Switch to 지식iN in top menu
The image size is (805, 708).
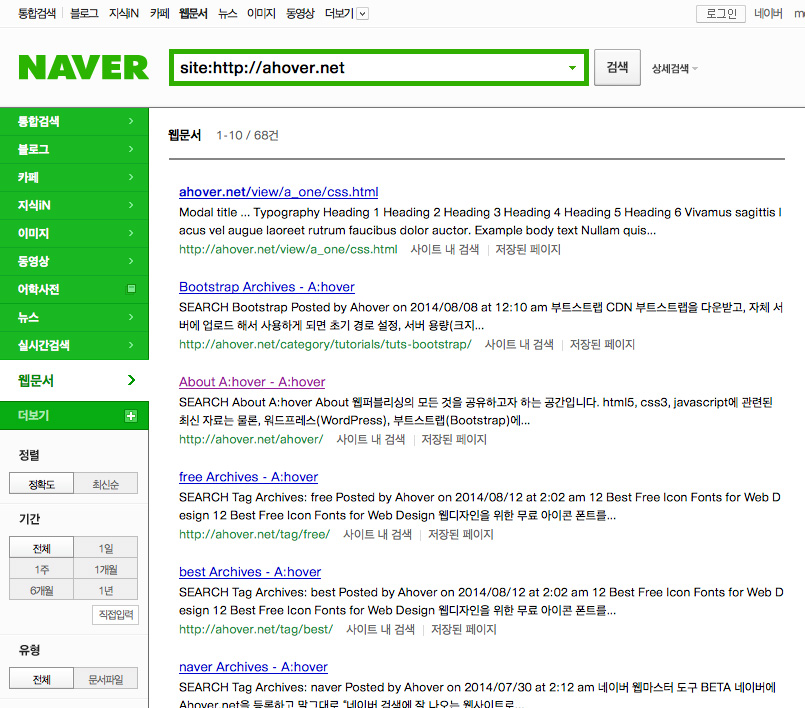[124, 13]
